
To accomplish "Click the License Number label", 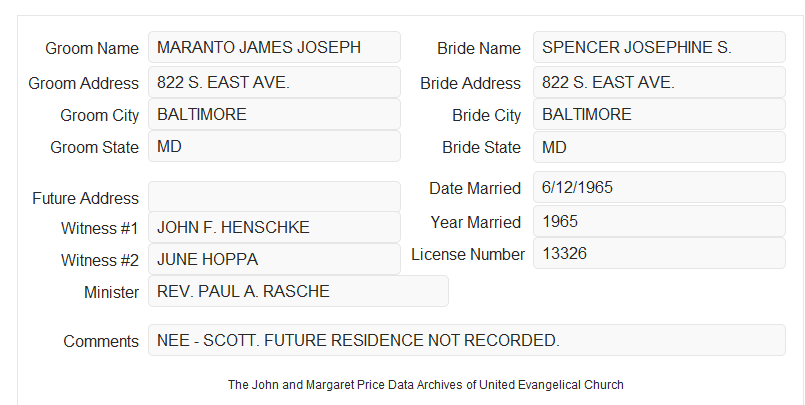I will coord(468,254).
